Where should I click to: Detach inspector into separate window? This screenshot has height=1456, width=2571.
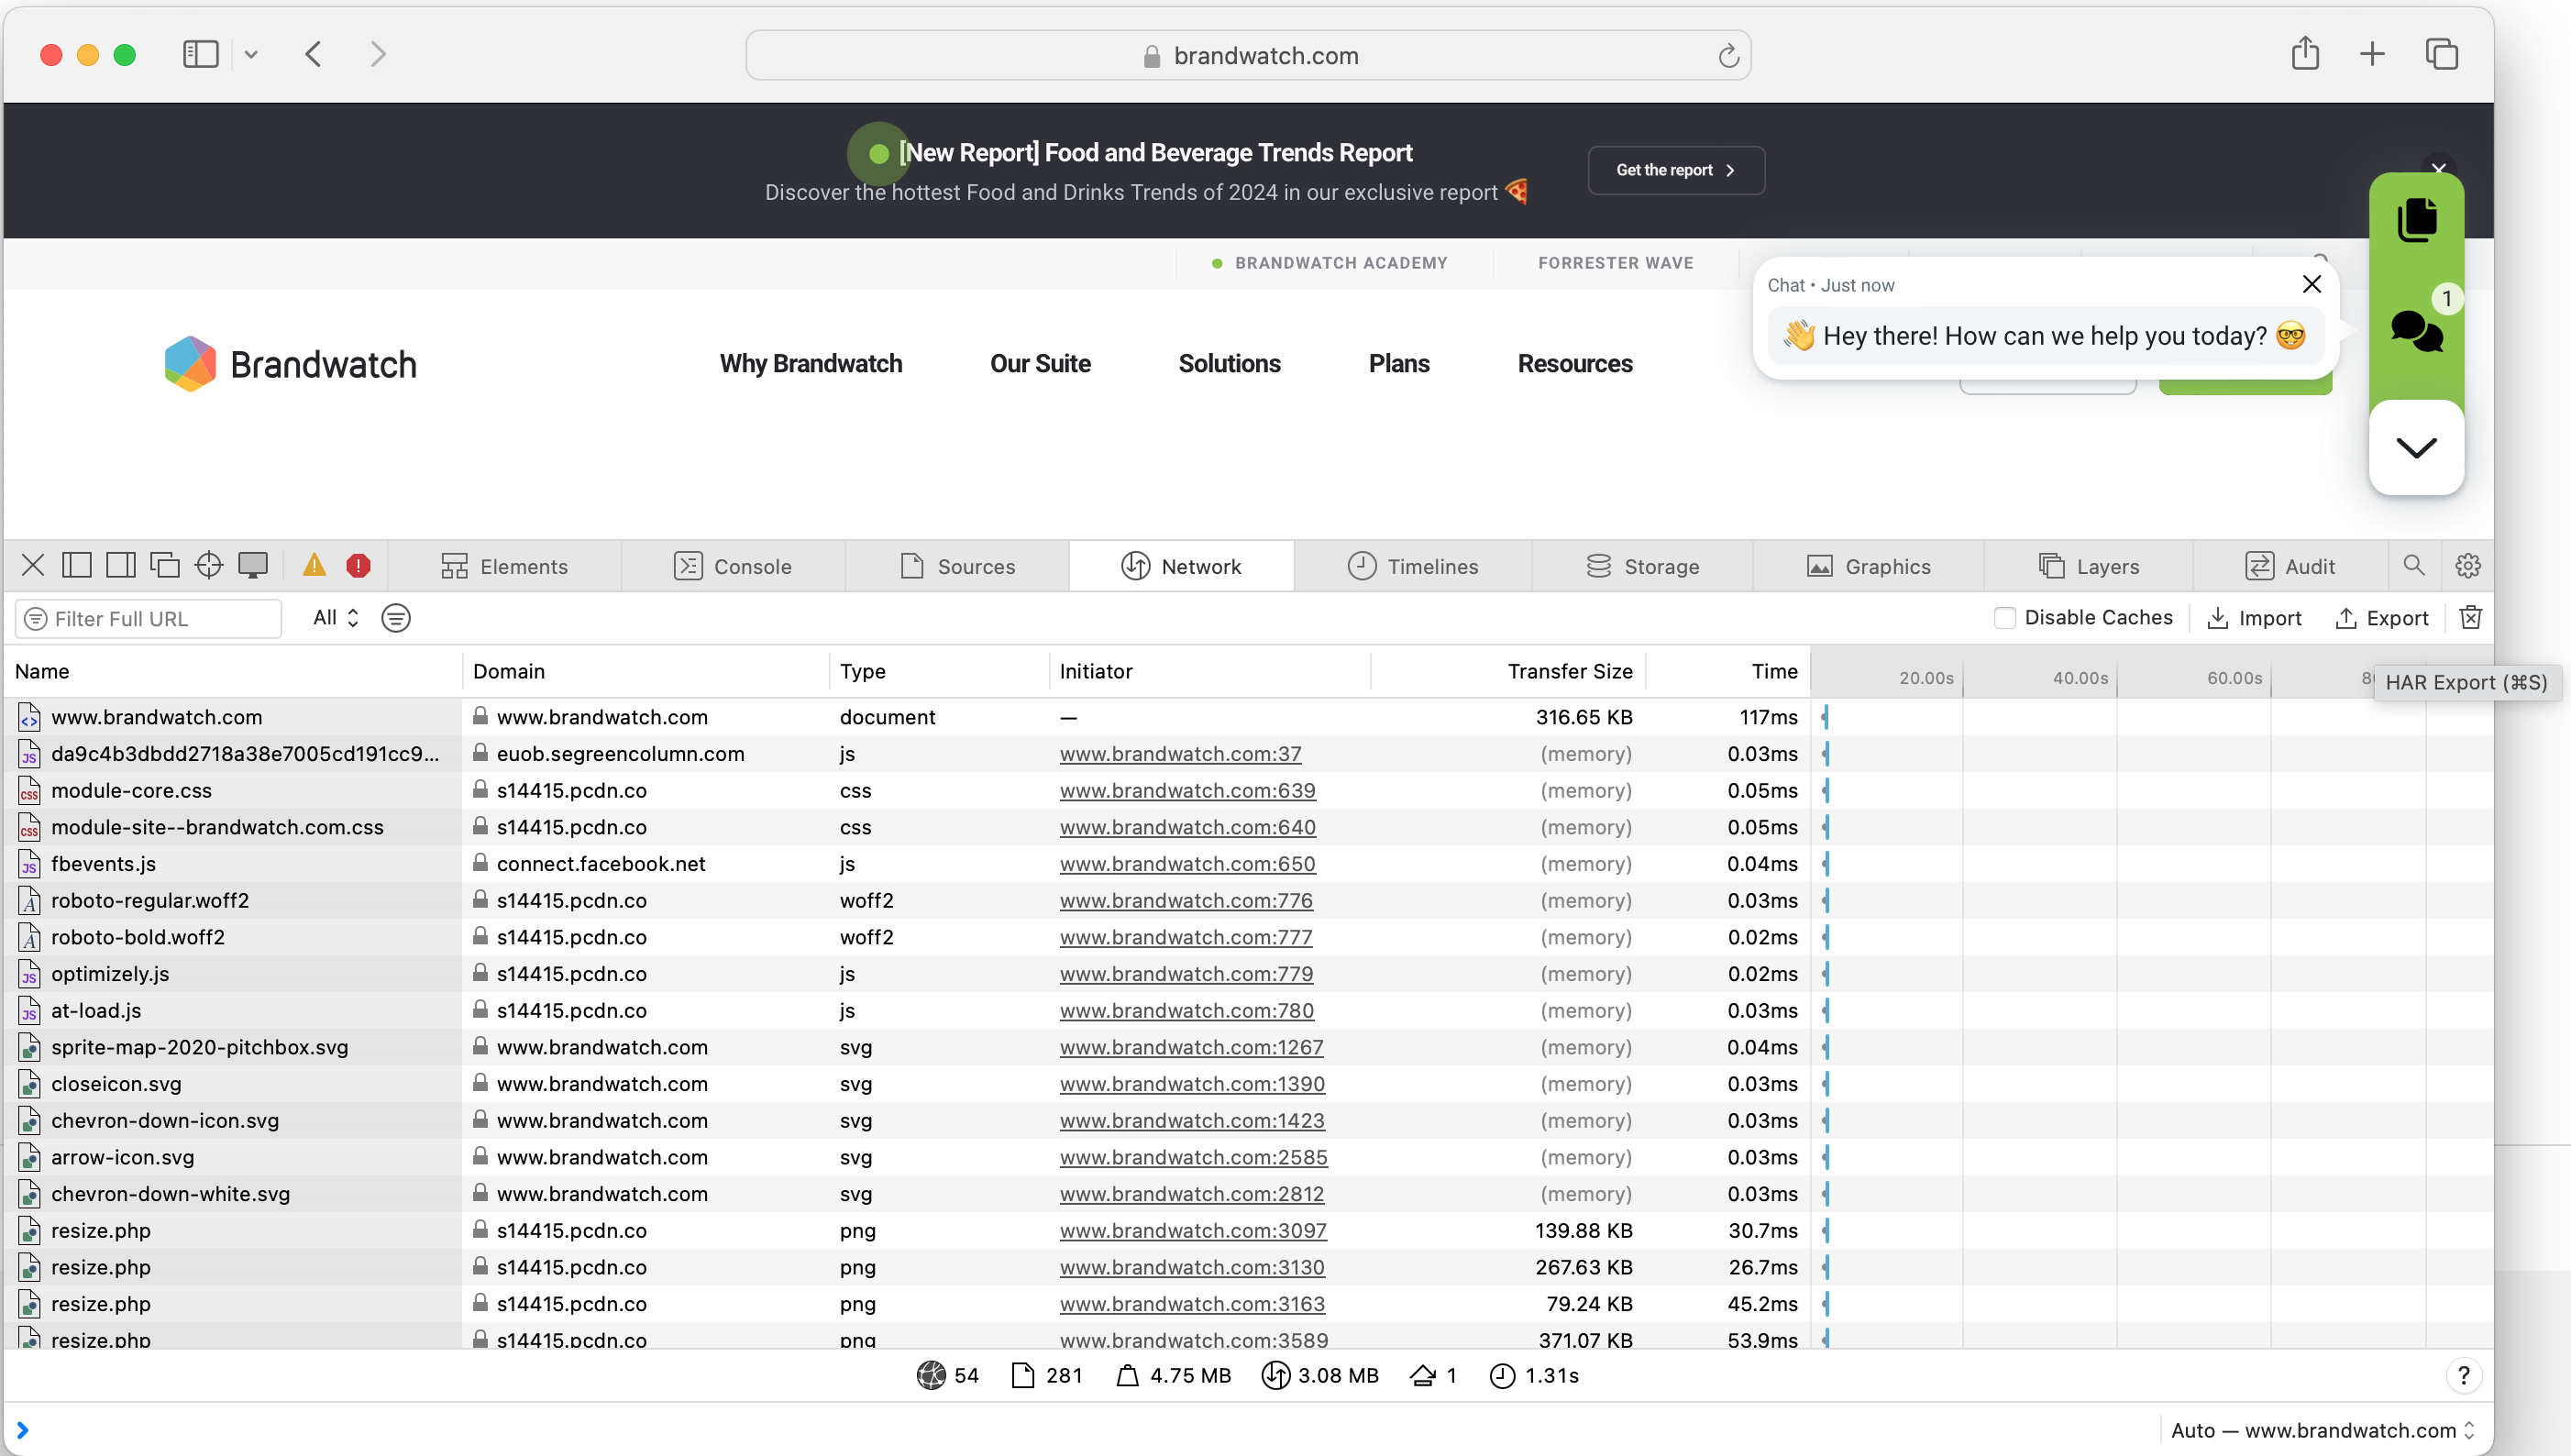click(165, 566)
